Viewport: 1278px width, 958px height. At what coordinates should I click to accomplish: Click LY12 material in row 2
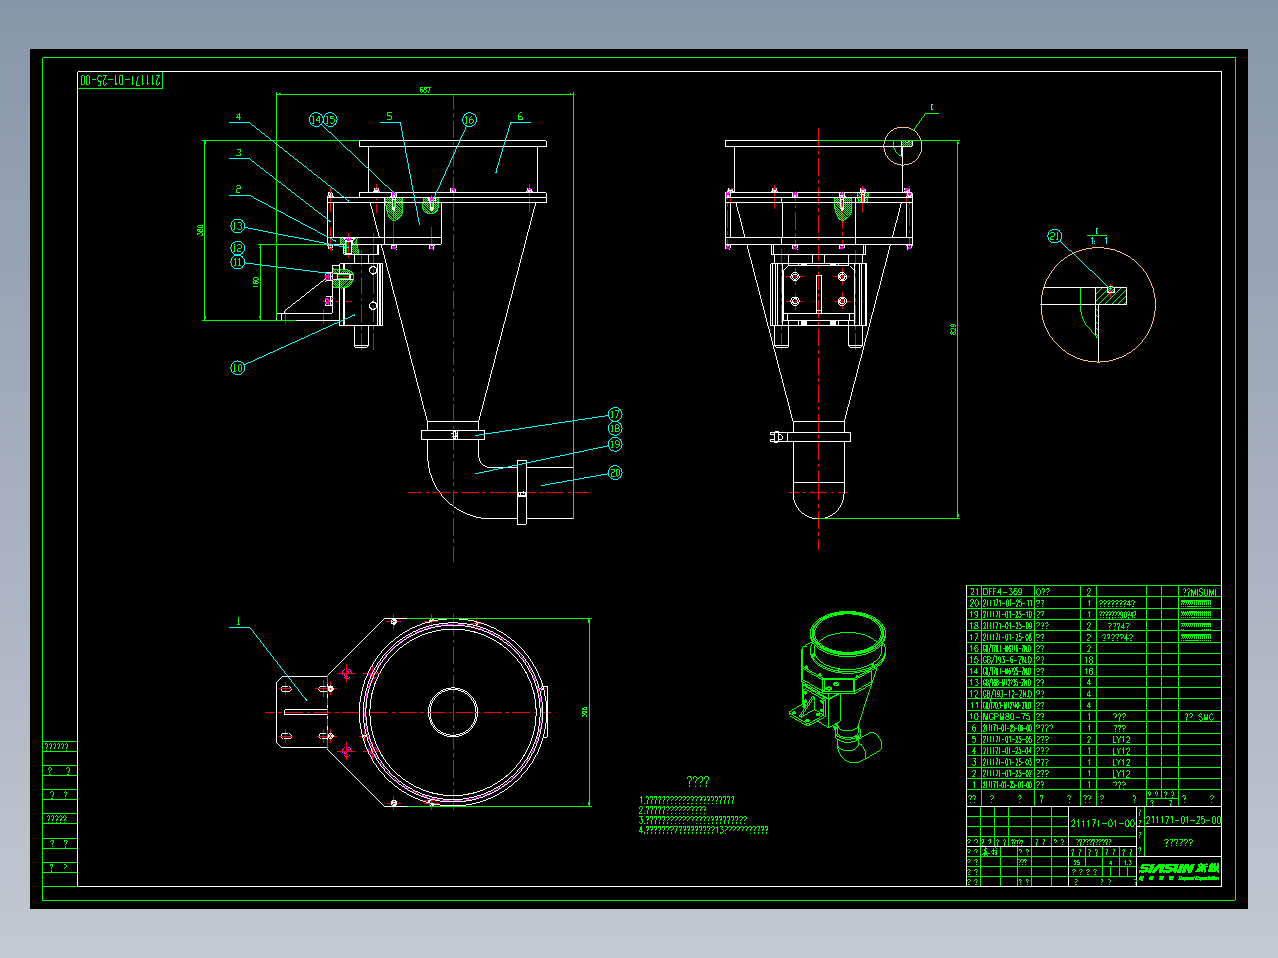click(x=1121, y=774)
